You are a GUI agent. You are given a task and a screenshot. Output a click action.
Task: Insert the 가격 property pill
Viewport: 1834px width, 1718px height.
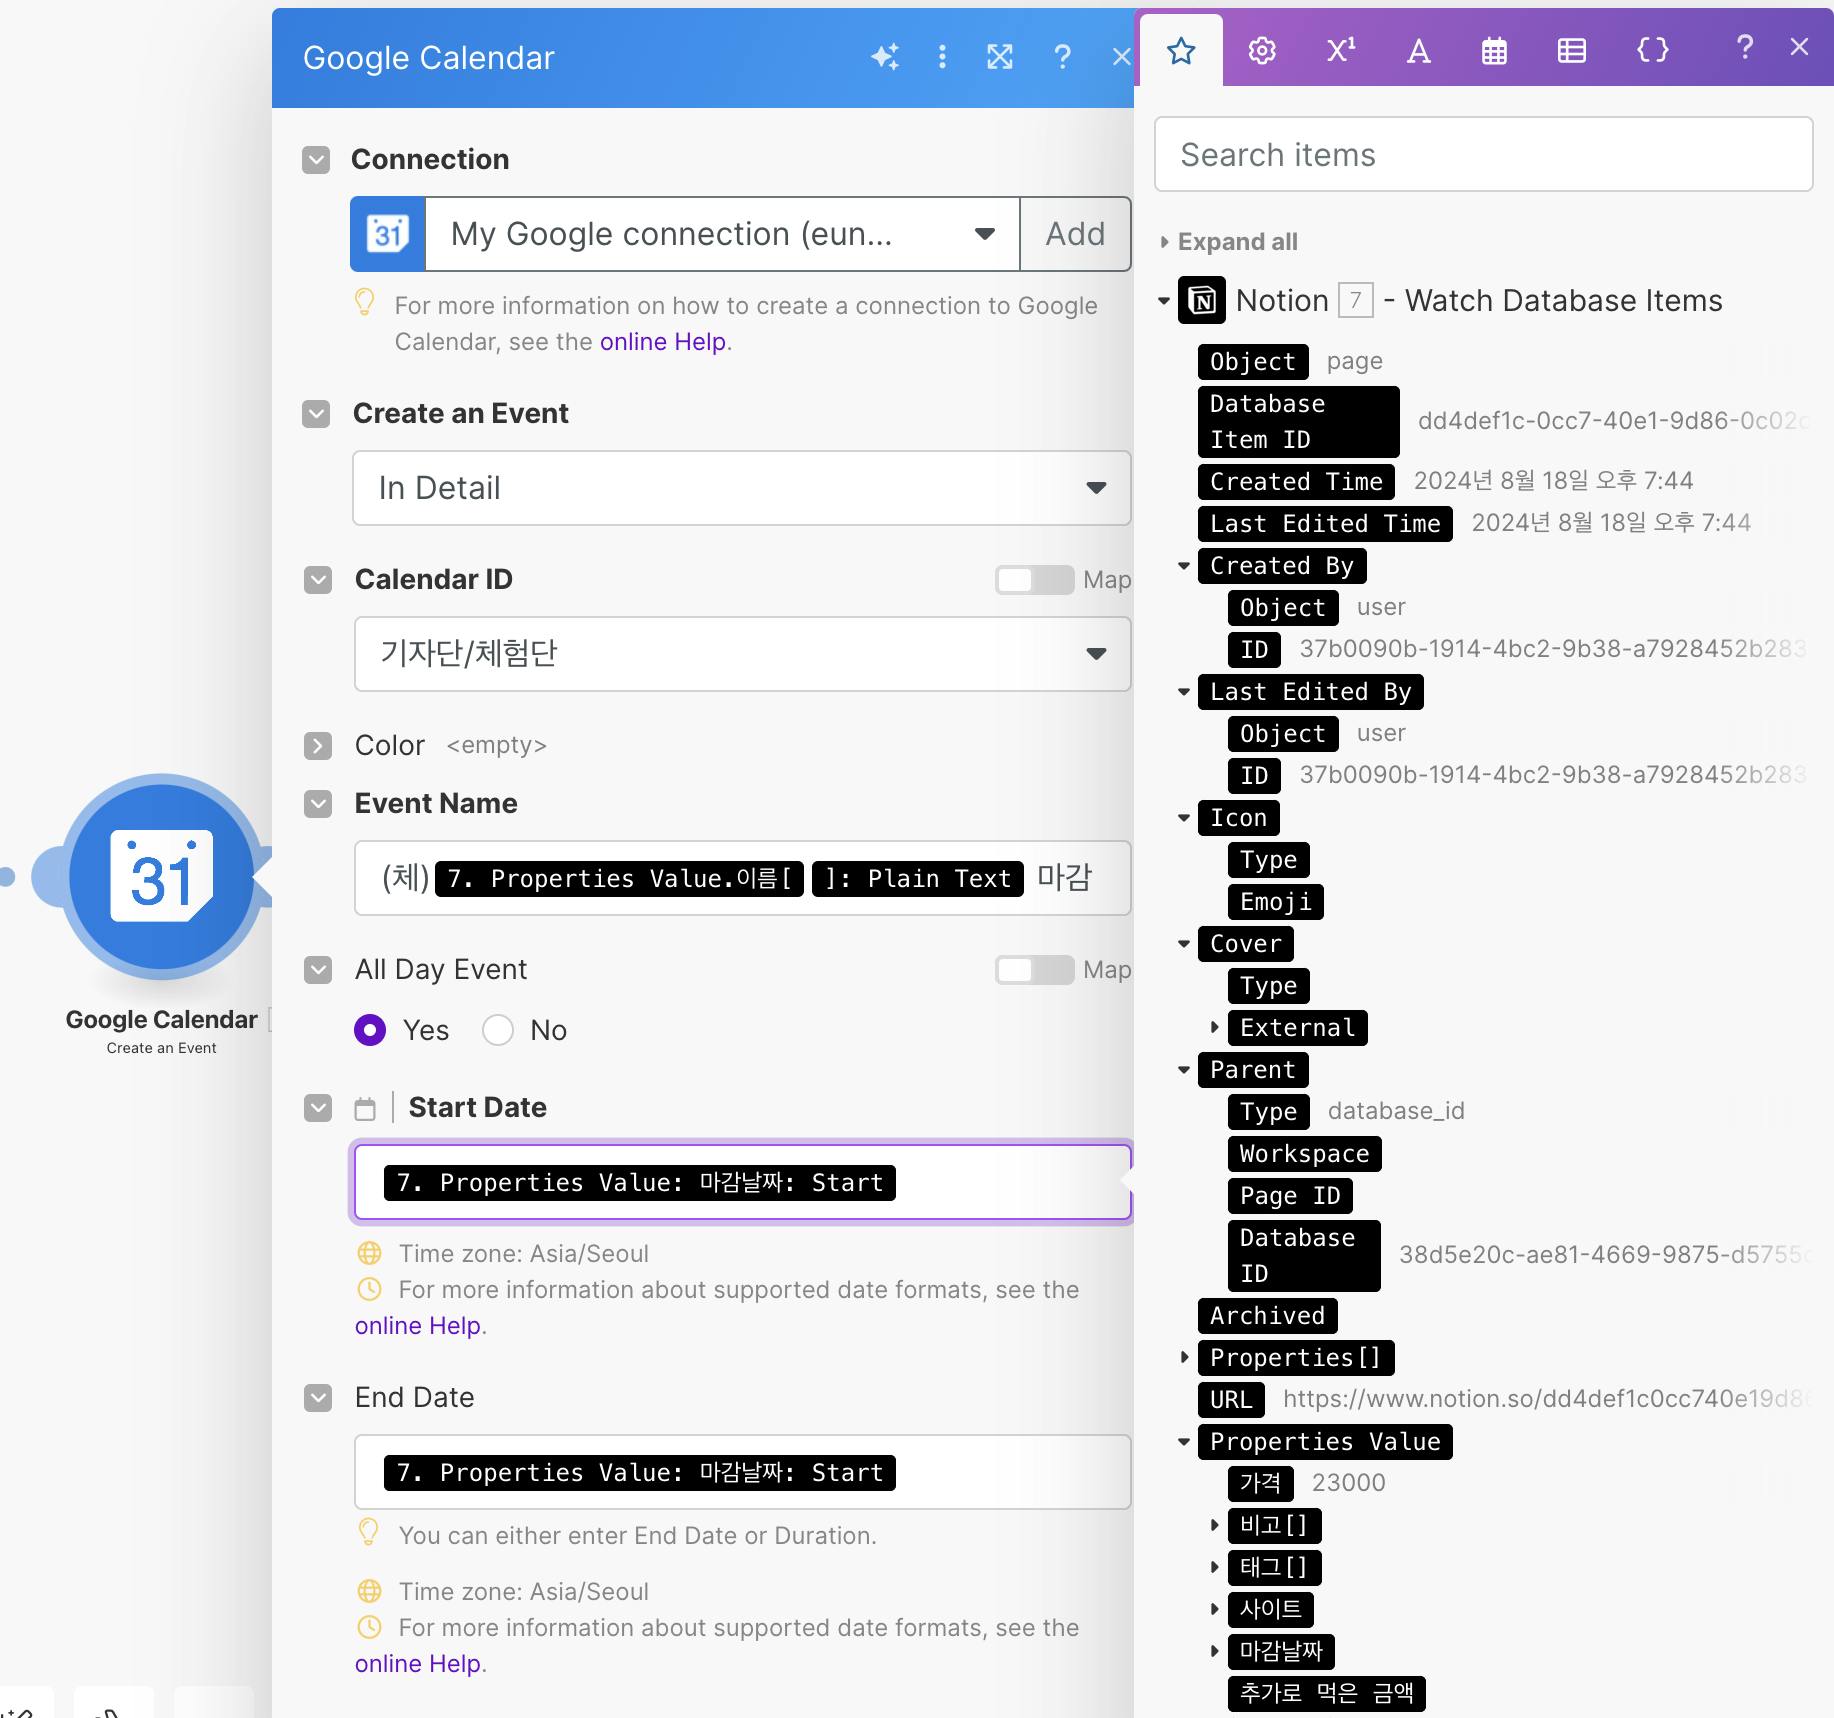1260,1483
